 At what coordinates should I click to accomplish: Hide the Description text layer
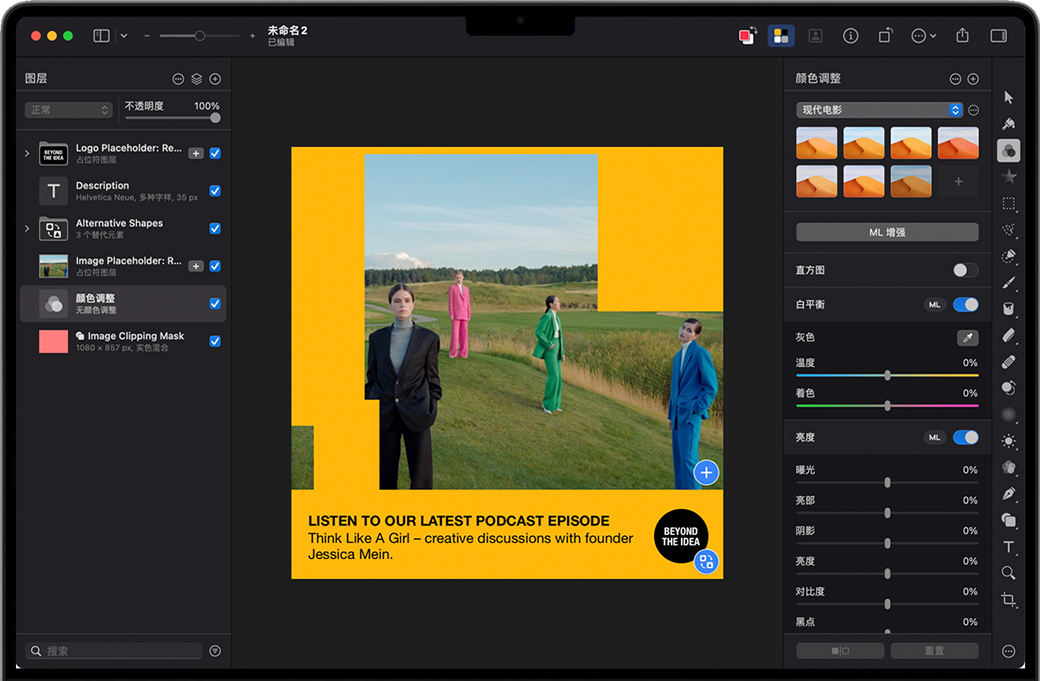pyautogui.click(x=215, y=191)
